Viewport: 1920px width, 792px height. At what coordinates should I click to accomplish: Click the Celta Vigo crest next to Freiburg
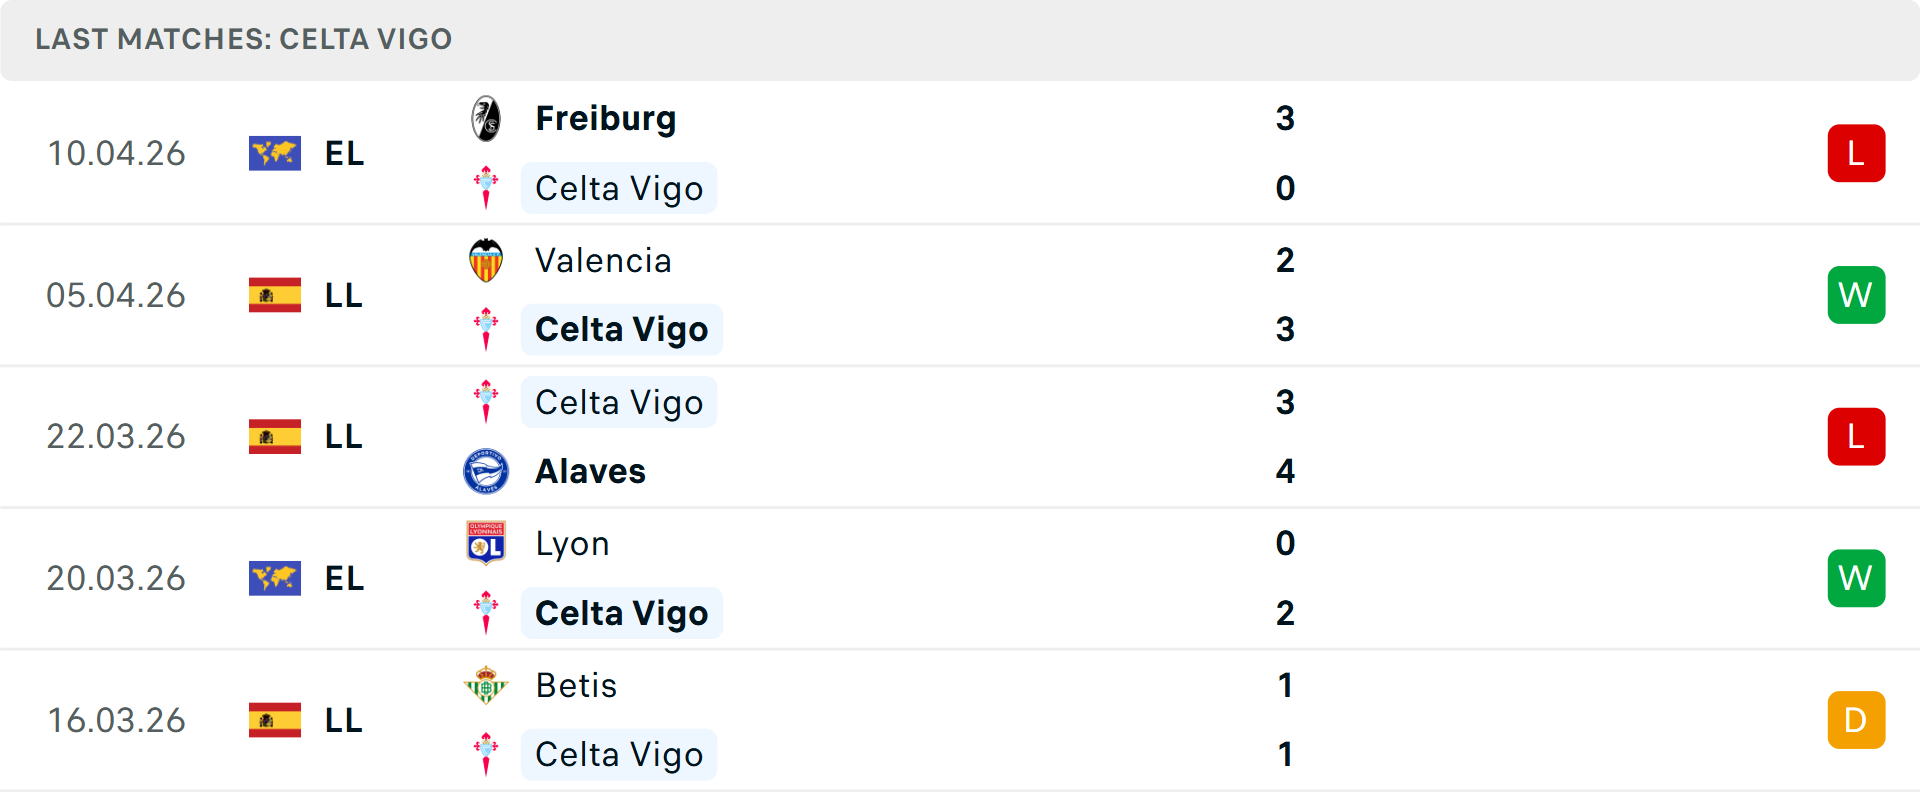click(x=487, y=188)
